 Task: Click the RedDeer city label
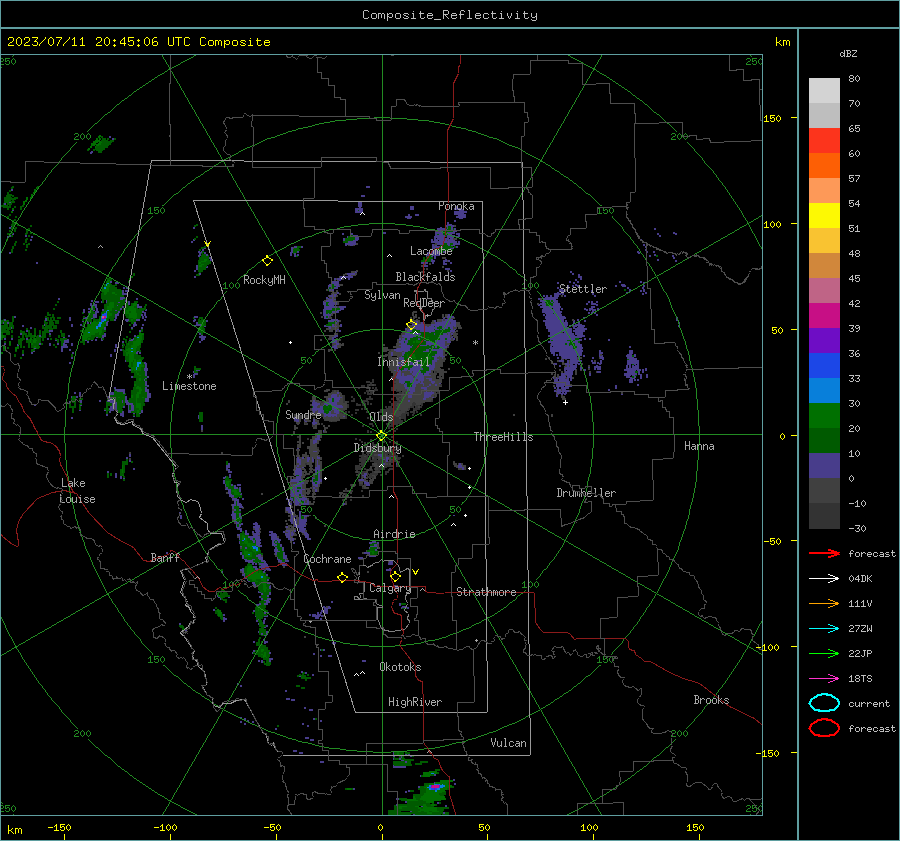(424, 303)
